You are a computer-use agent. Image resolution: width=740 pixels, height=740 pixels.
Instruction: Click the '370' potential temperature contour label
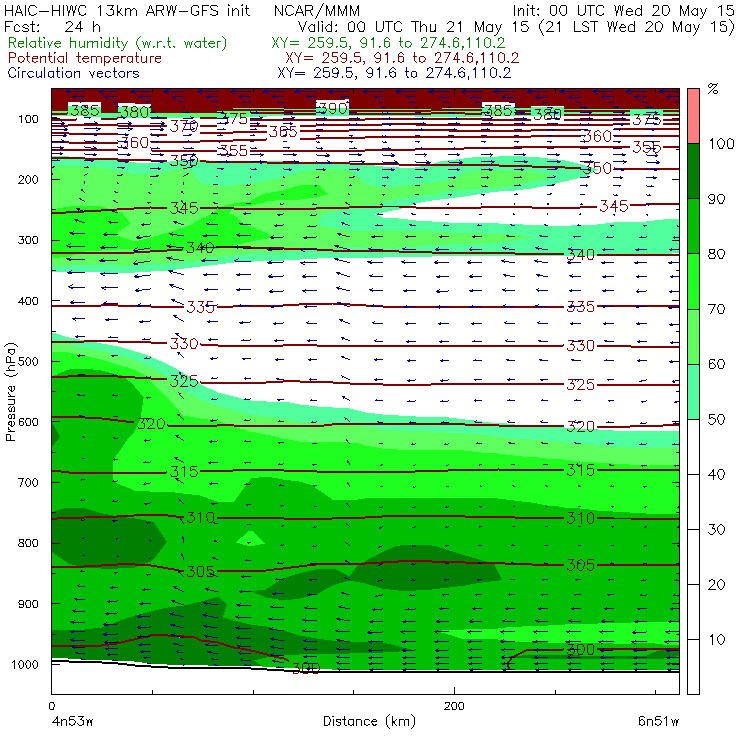pyautogui.click(x=184, y=126)
